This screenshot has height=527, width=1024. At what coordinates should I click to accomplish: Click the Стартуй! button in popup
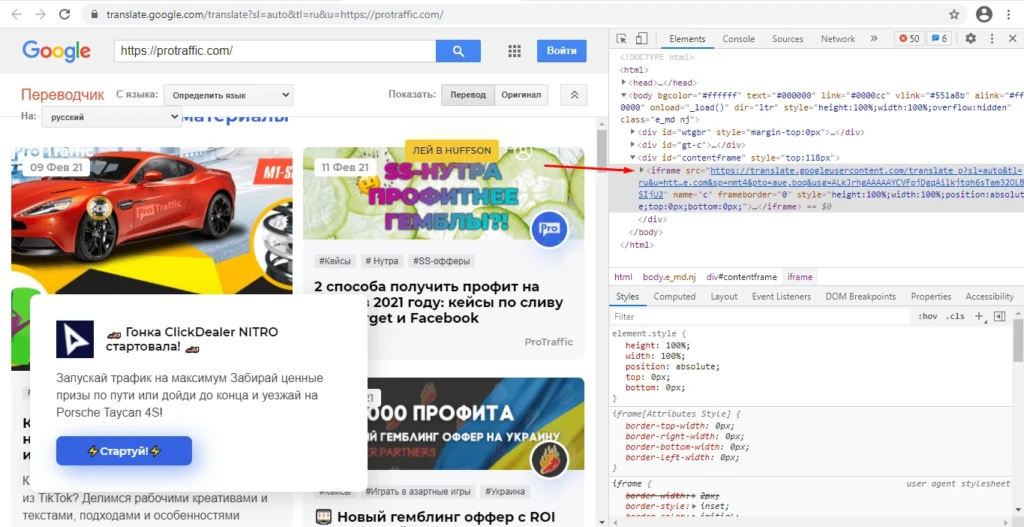124,451
